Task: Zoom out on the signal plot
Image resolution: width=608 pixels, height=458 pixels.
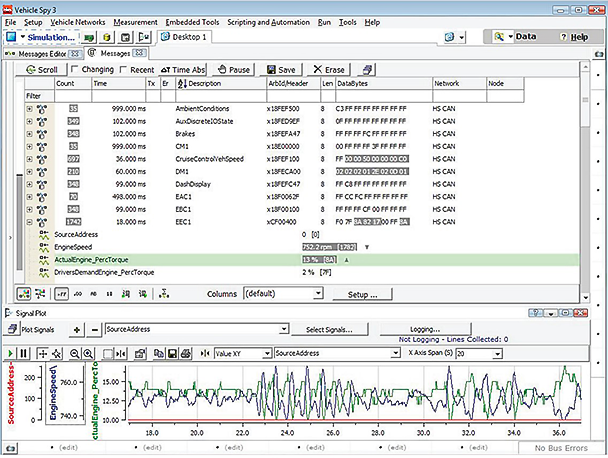Action: 74,353
